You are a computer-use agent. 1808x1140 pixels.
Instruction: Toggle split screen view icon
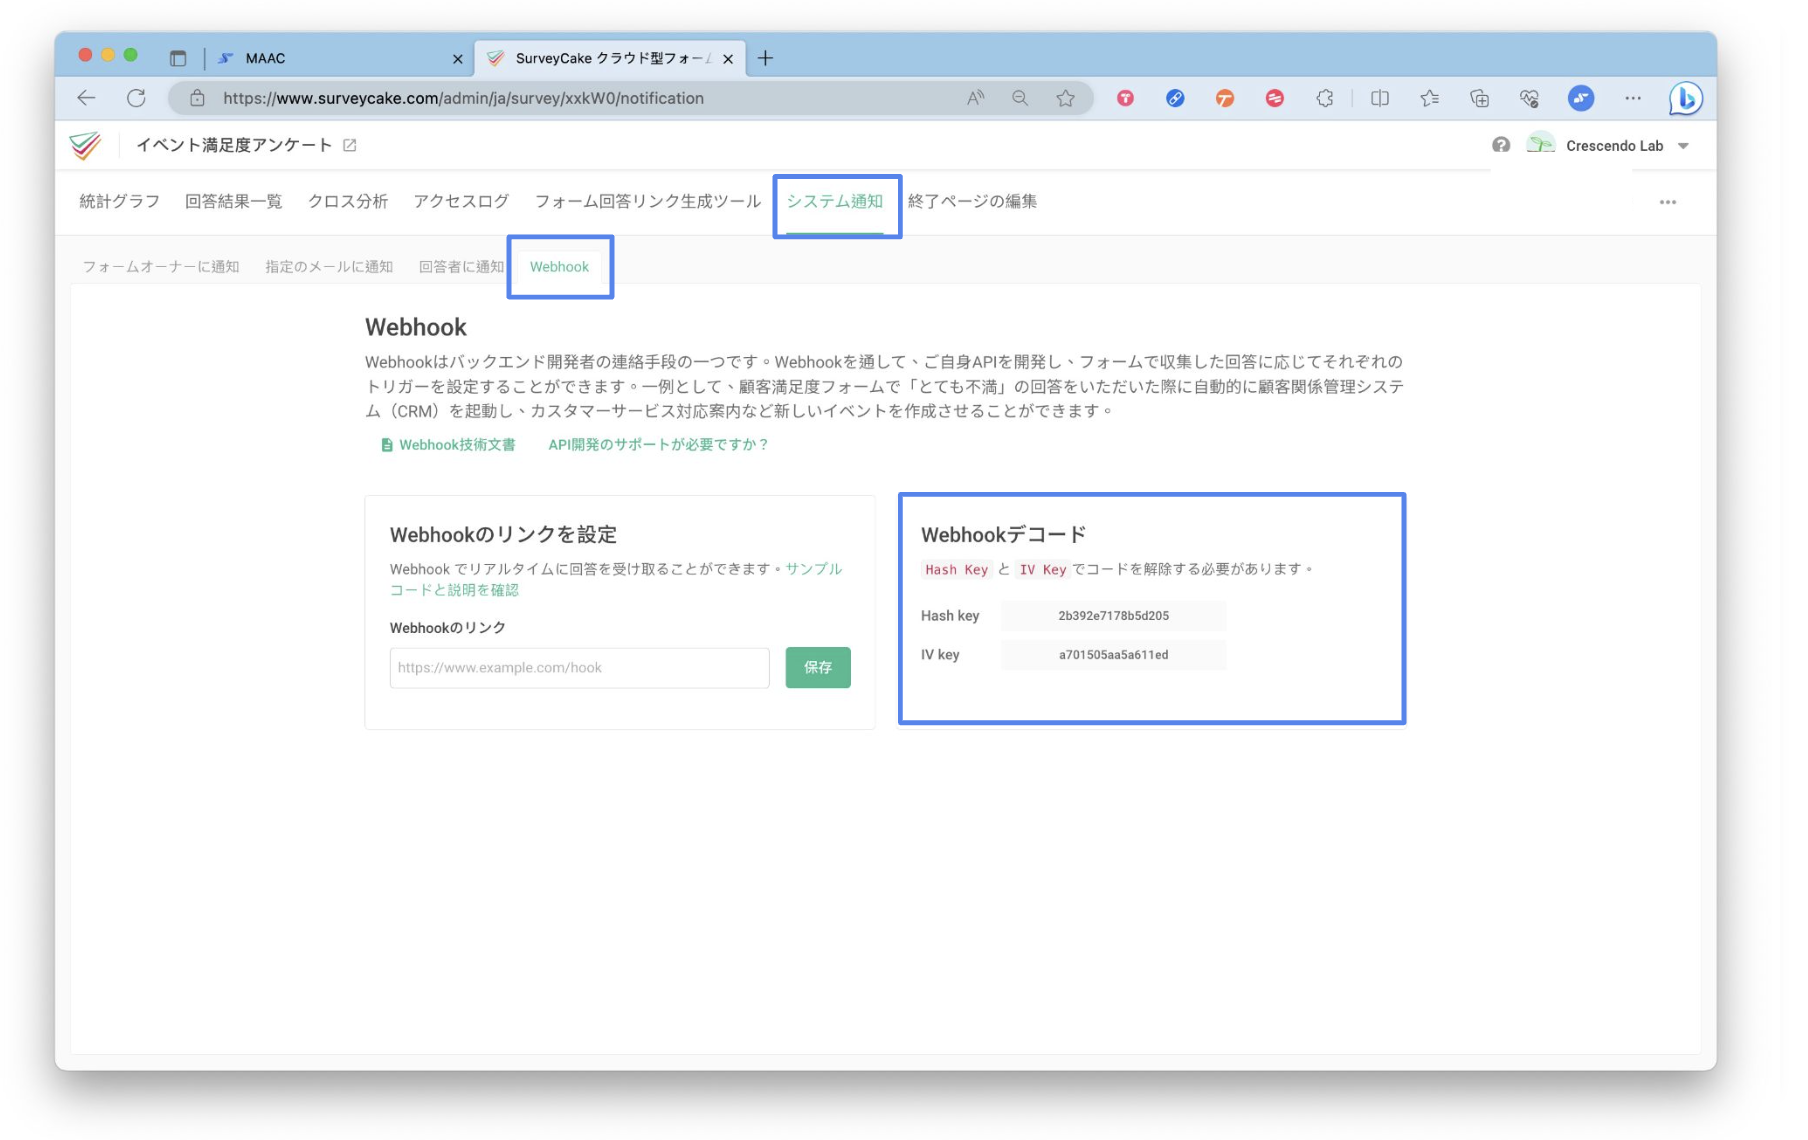pos(1379,98)
